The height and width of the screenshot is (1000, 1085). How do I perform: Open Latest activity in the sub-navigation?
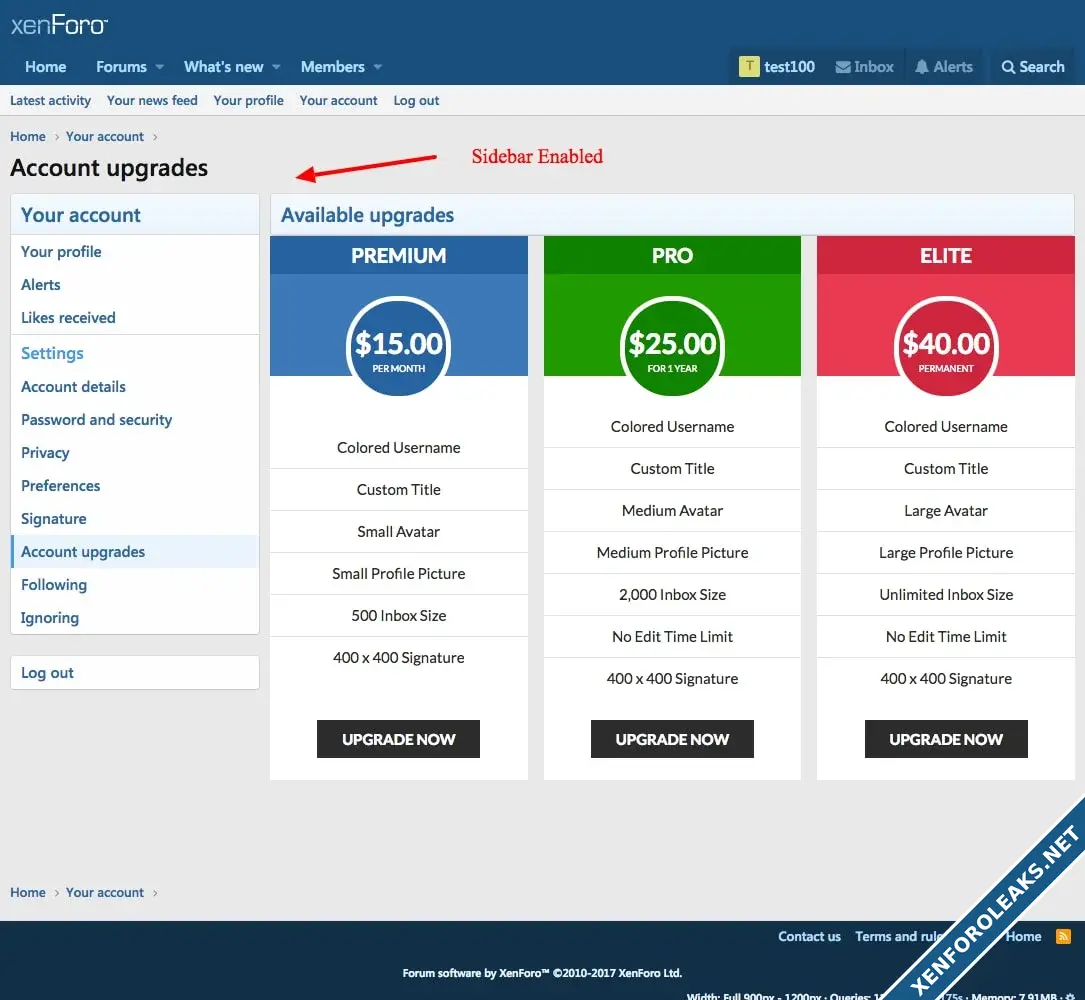tap(50, 101)
